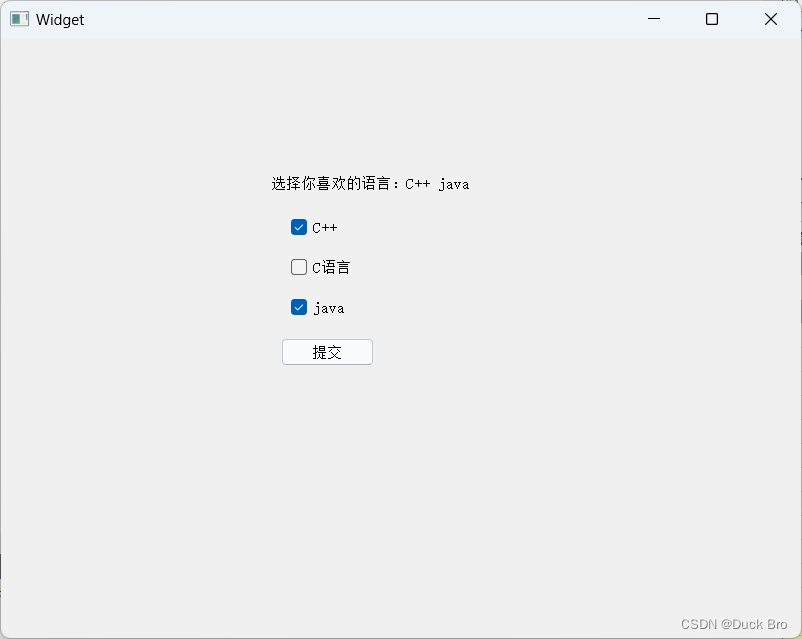Image resolution: width=802 pixels, height=639 pixels.
Task: Click the Widget app icon in title bar
Action: 19,19
